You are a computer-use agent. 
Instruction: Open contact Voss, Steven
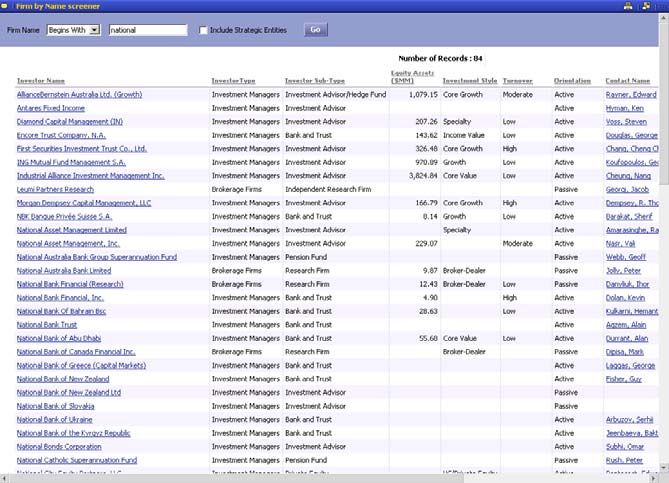pyautogui.click(x=626, y=122)
